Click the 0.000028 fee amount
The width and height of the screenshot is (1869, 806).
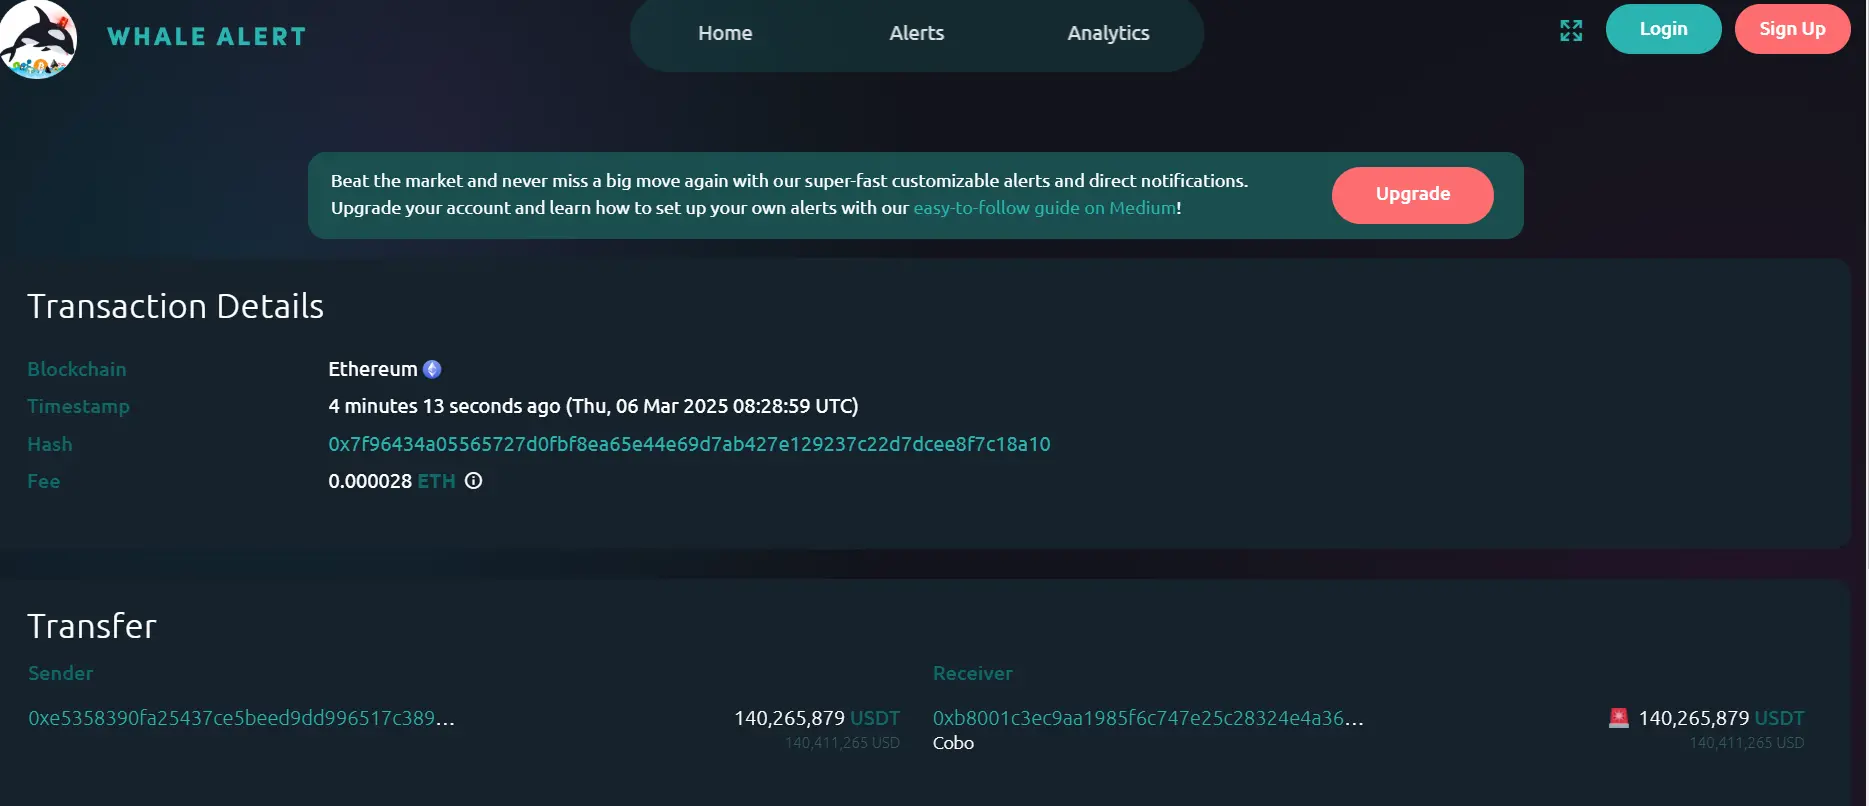(370, 481)
